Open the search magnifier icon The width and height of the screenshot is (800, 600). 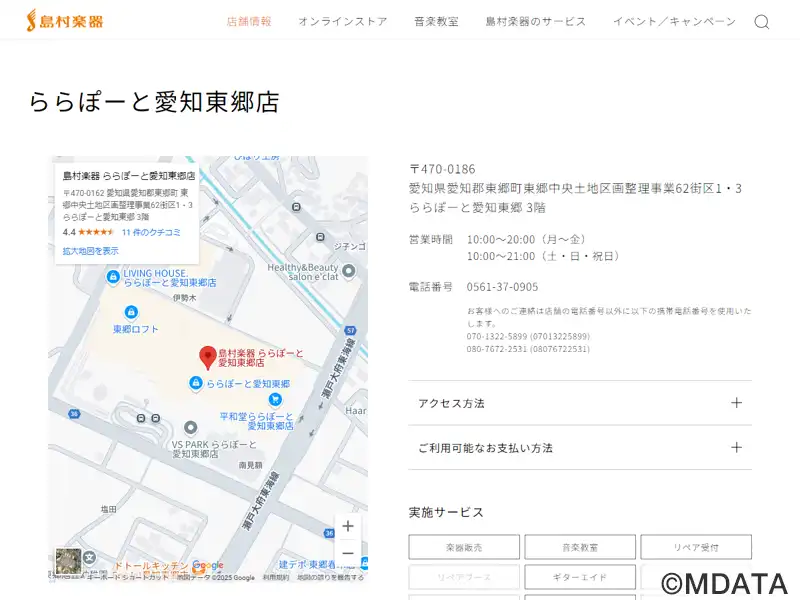point(762,22)
